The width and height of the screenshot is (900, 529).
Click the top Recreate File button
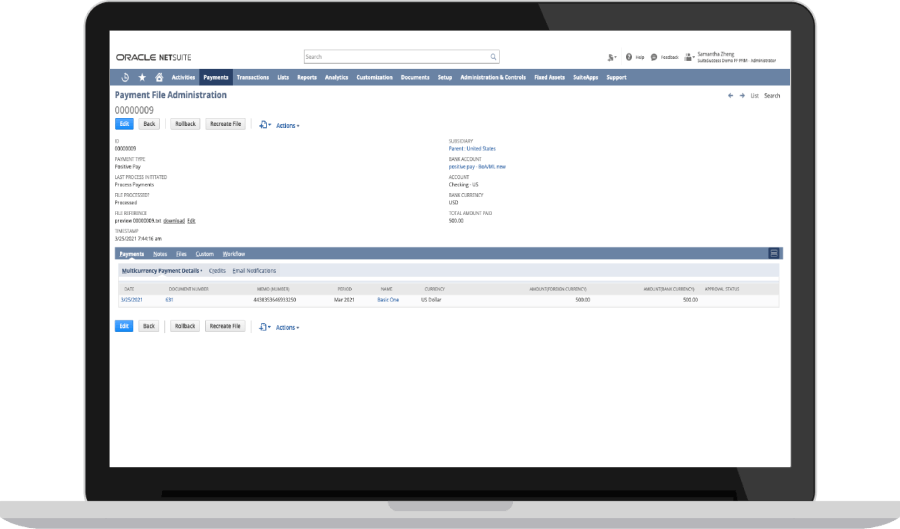[x=226, y=124]
